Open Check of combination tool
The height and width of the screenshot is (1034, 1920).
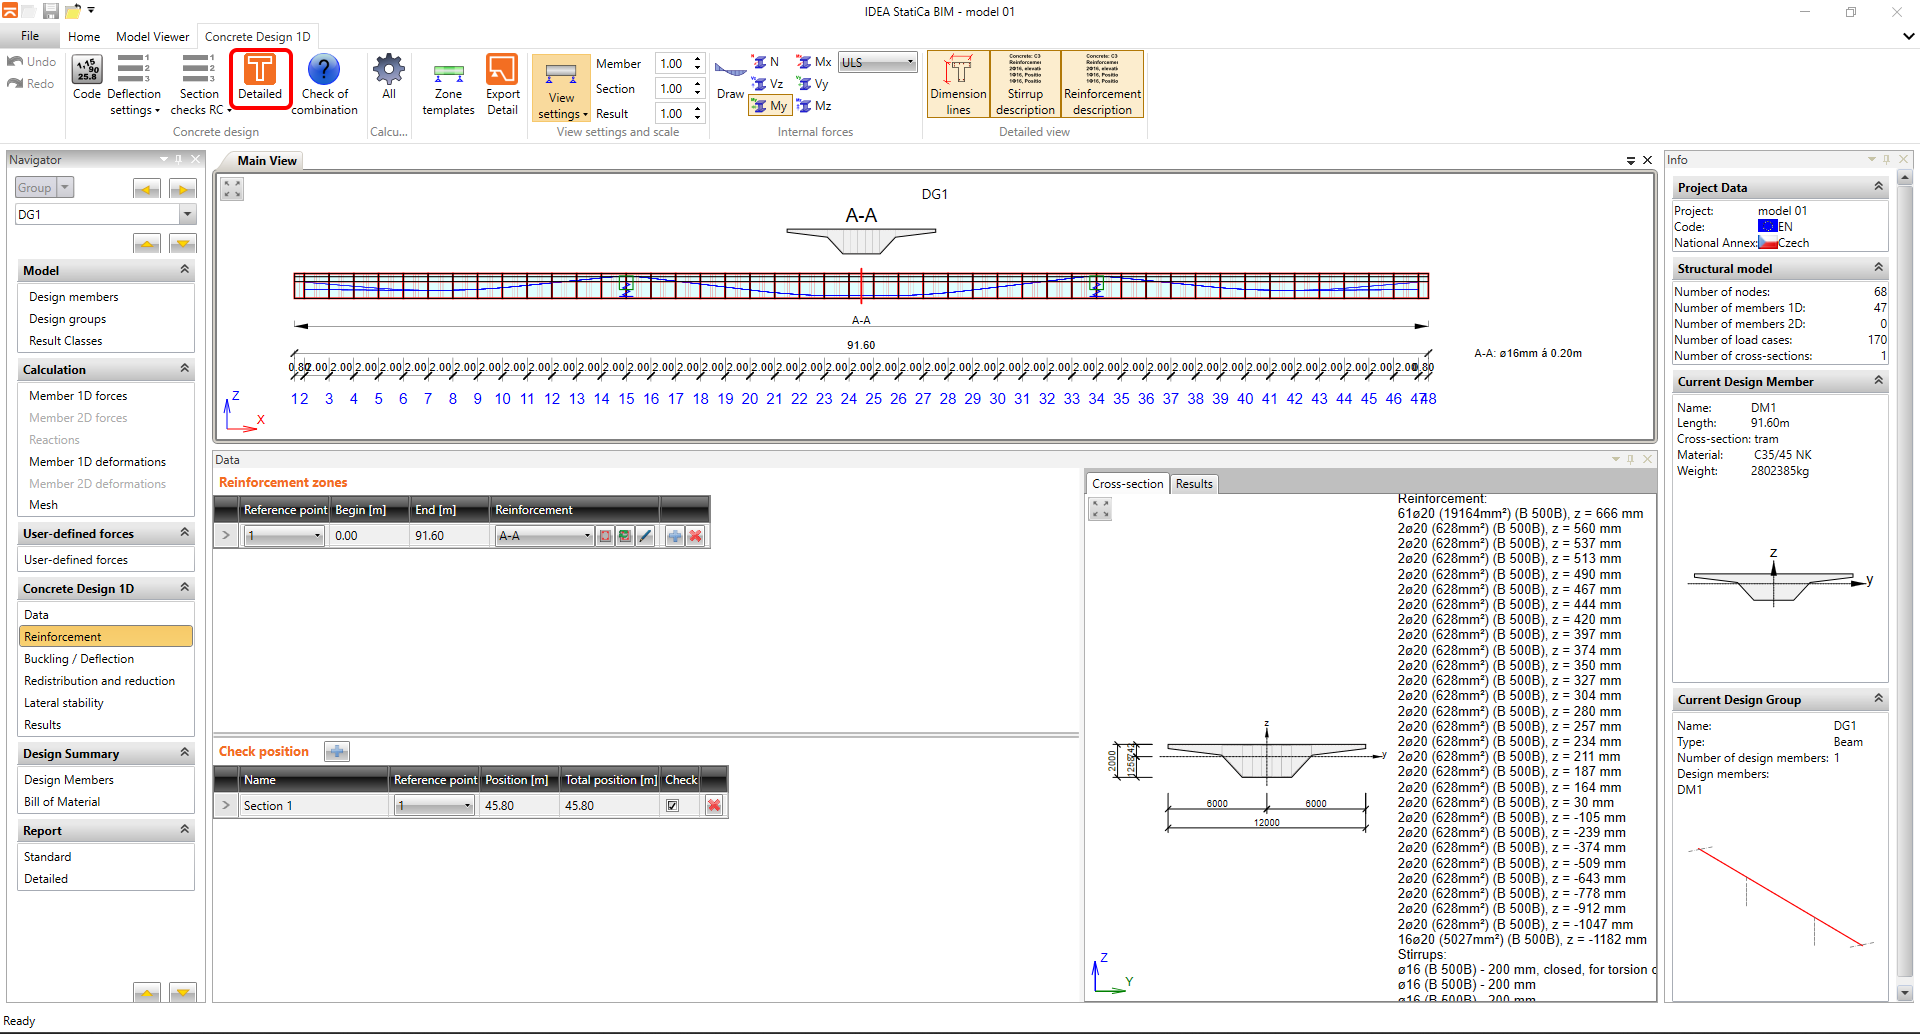point(324,84)
